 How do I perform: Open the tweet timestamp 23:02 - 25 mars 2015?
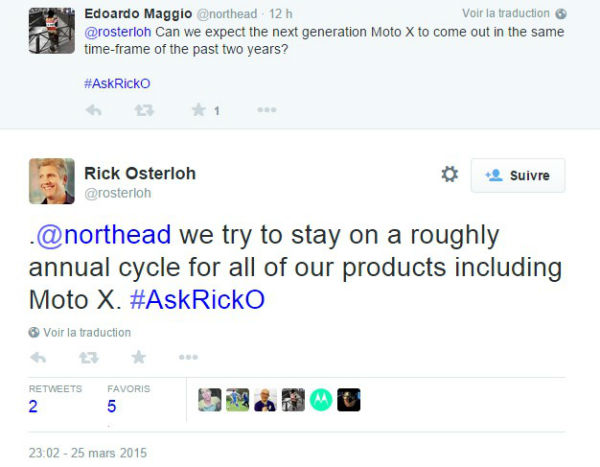click(x=88, y=453)
